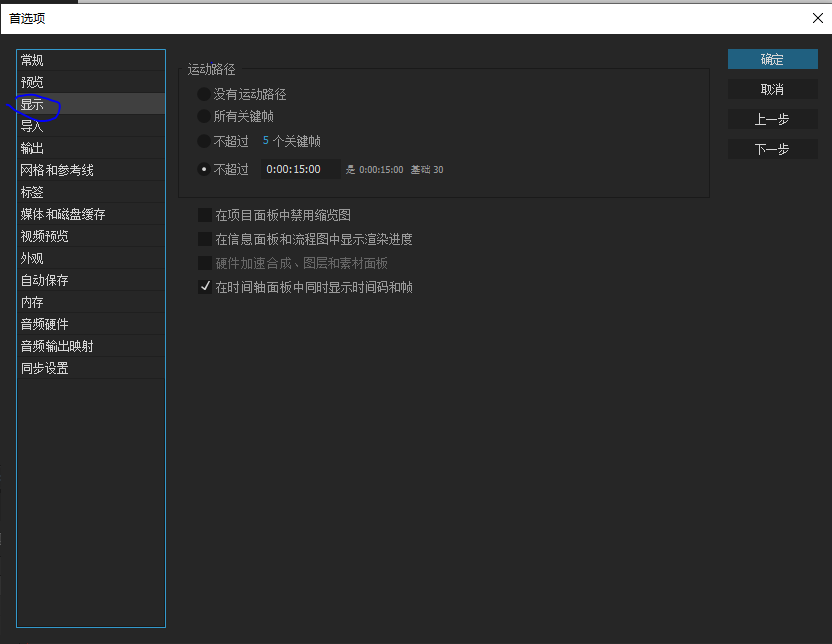Dismiss the dialog via 取消

point(771,89)
